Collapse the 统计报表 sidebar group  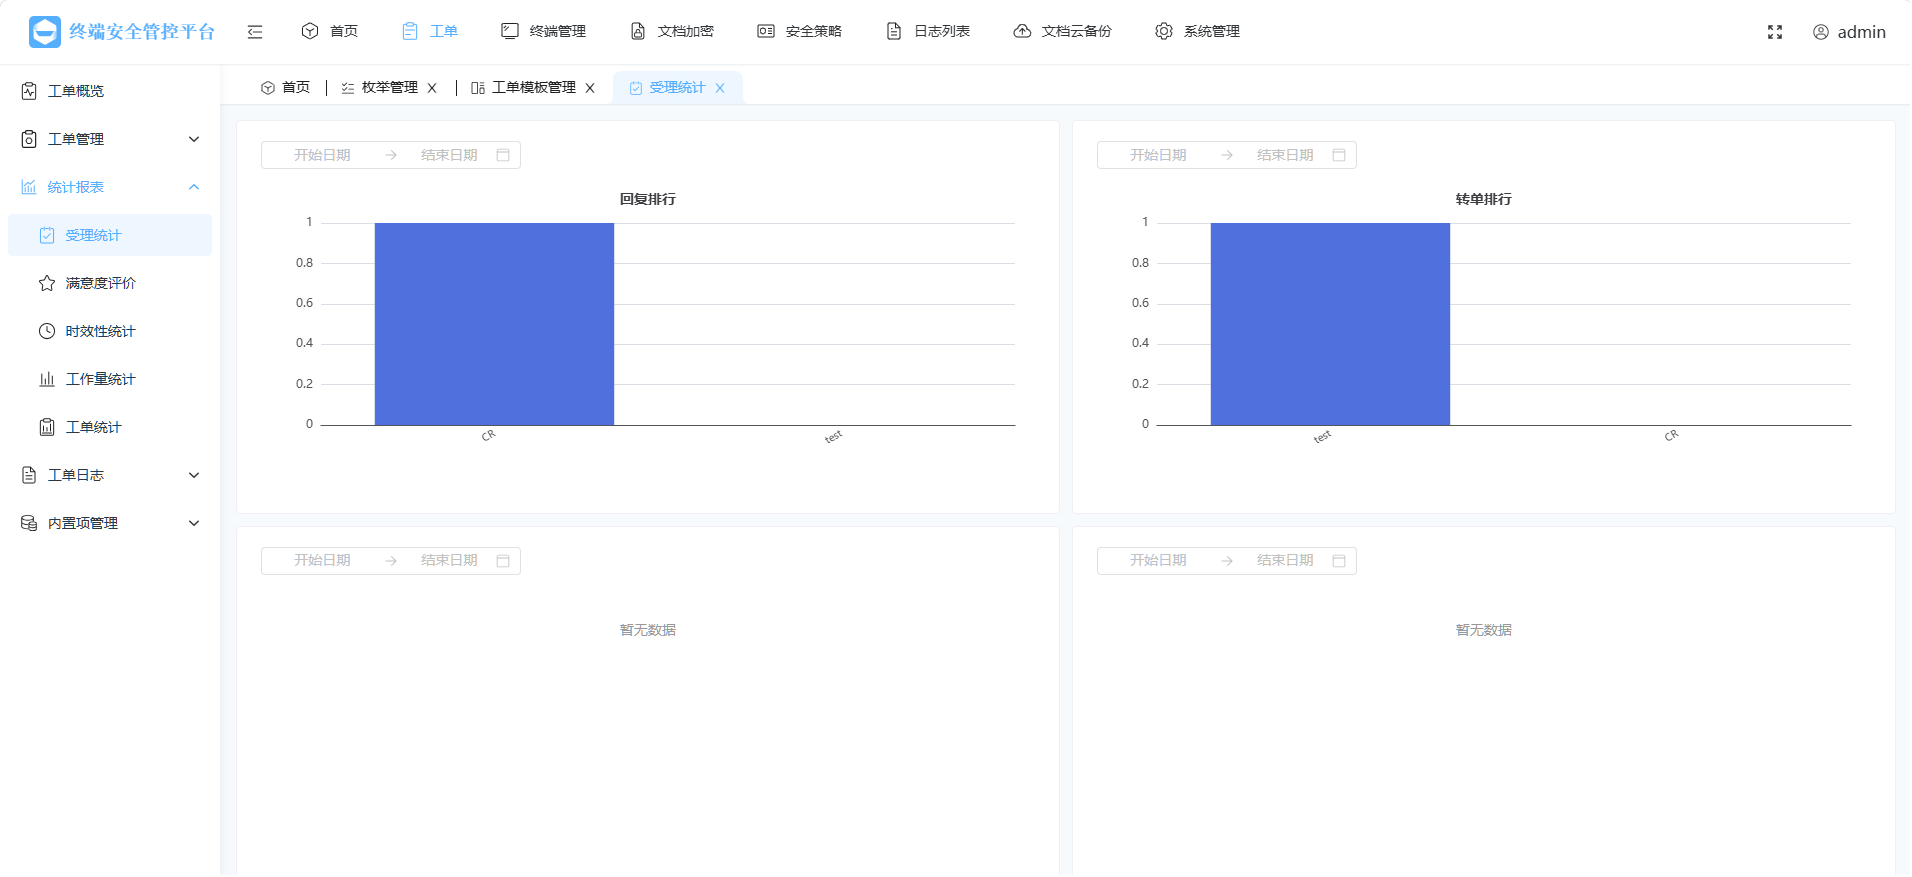click(x=110, y=187)
